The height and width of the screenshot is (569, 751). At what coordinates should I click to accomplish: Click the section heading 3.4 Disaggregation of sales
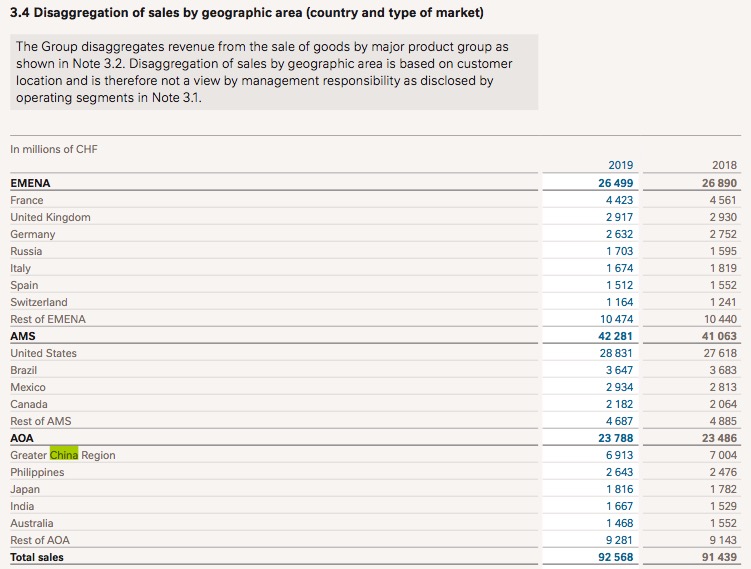pyautogui.click(x=246, y=13)
